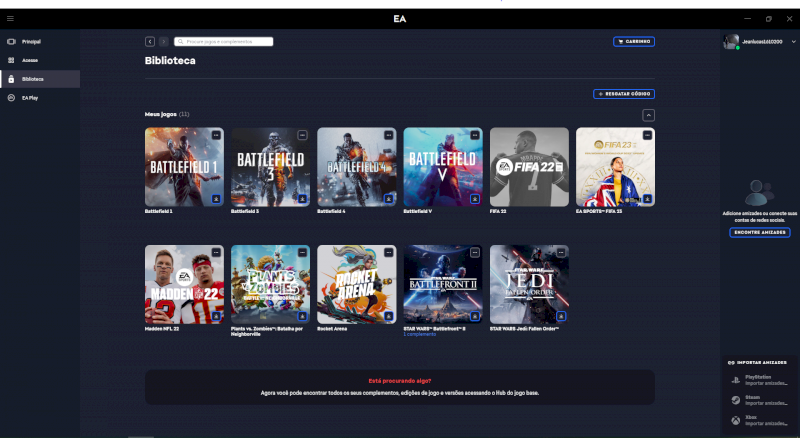Collapse the Meus jogos section
The image size is (800, 438).
648,115
